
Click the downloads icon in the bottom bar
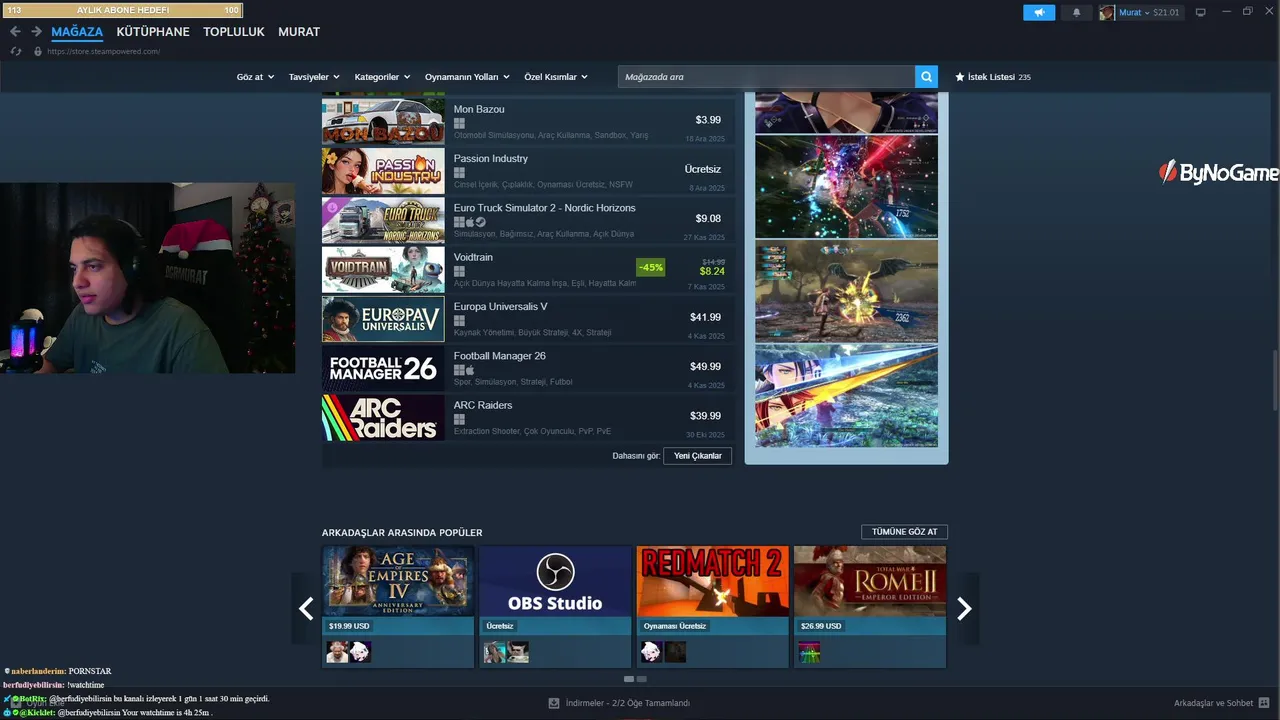pos(554,703)
